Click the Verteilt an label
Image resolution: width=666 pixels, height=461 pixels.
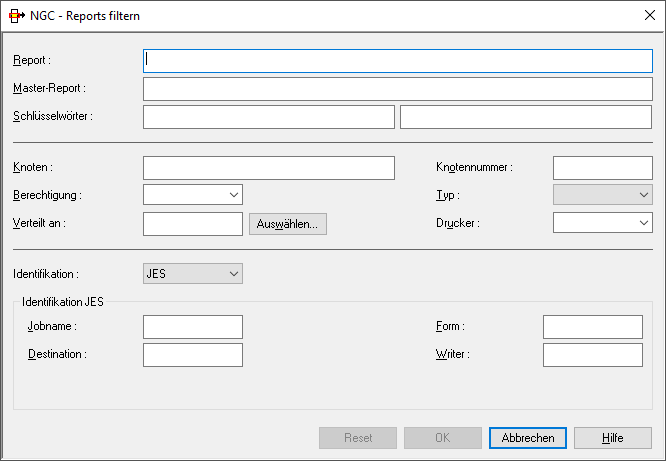39,223
